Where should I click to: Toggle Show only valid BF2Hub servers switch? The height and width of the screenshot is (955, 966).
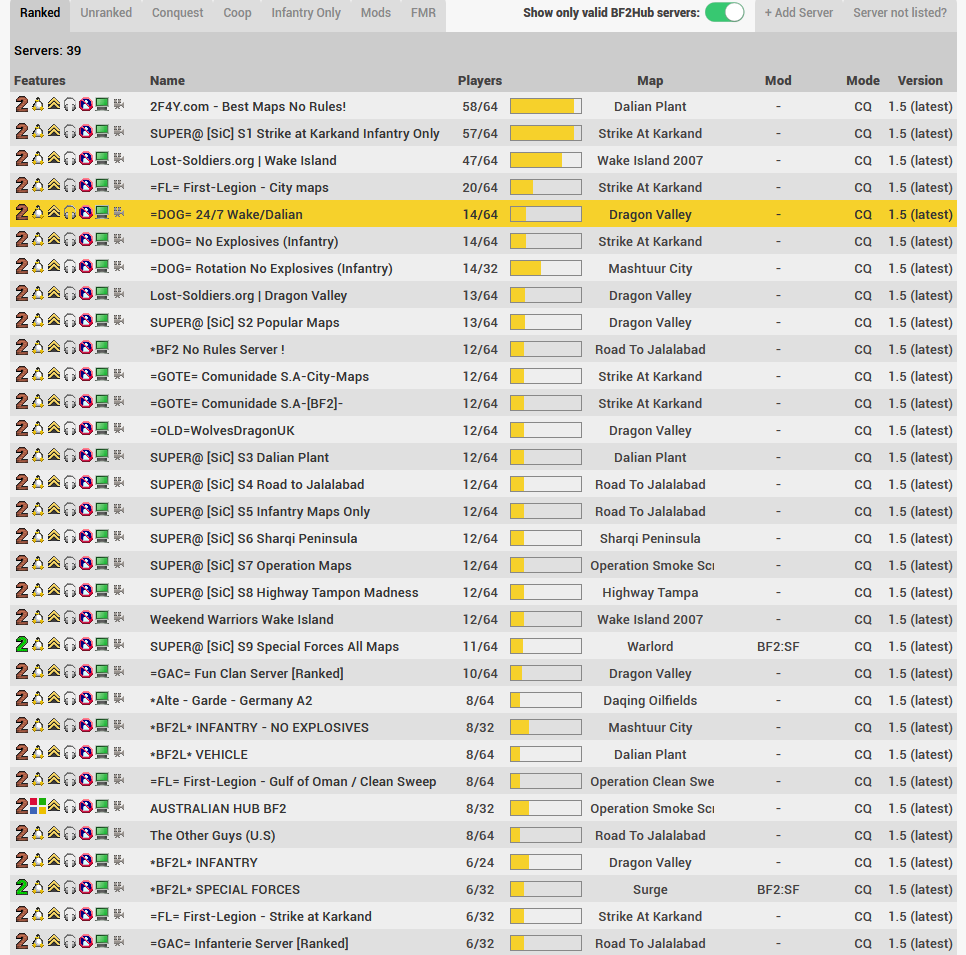724,12
